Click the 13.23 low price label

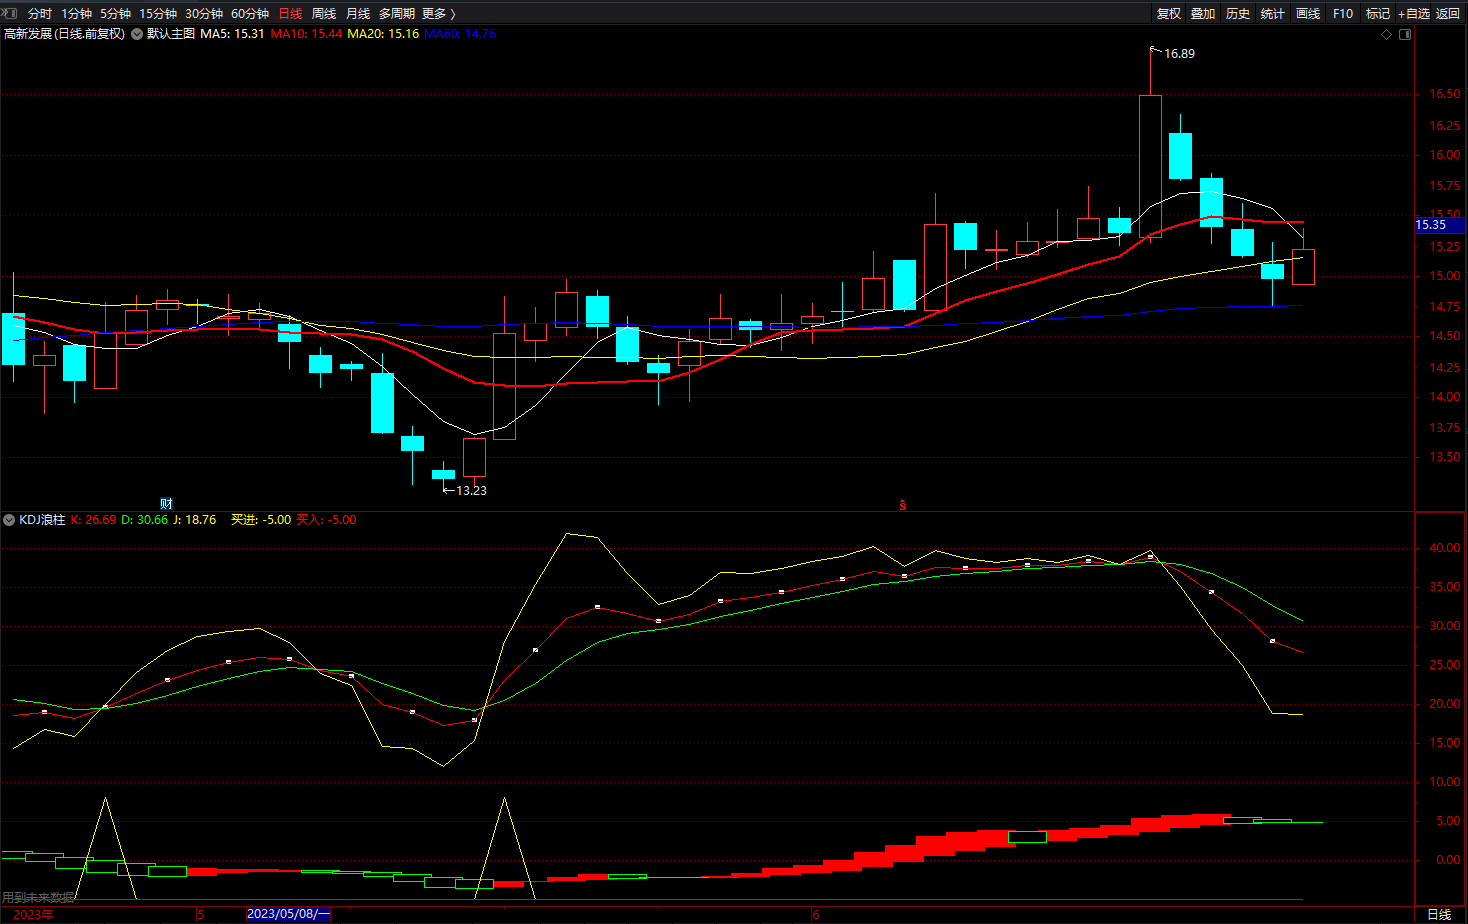[x=471, y=491]
